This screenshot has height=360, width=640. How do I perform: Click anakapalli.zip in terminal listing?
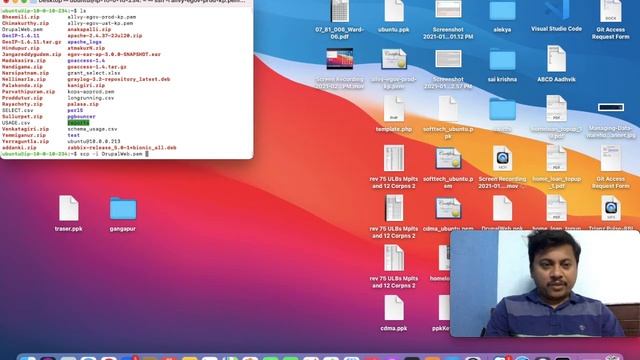89,29
